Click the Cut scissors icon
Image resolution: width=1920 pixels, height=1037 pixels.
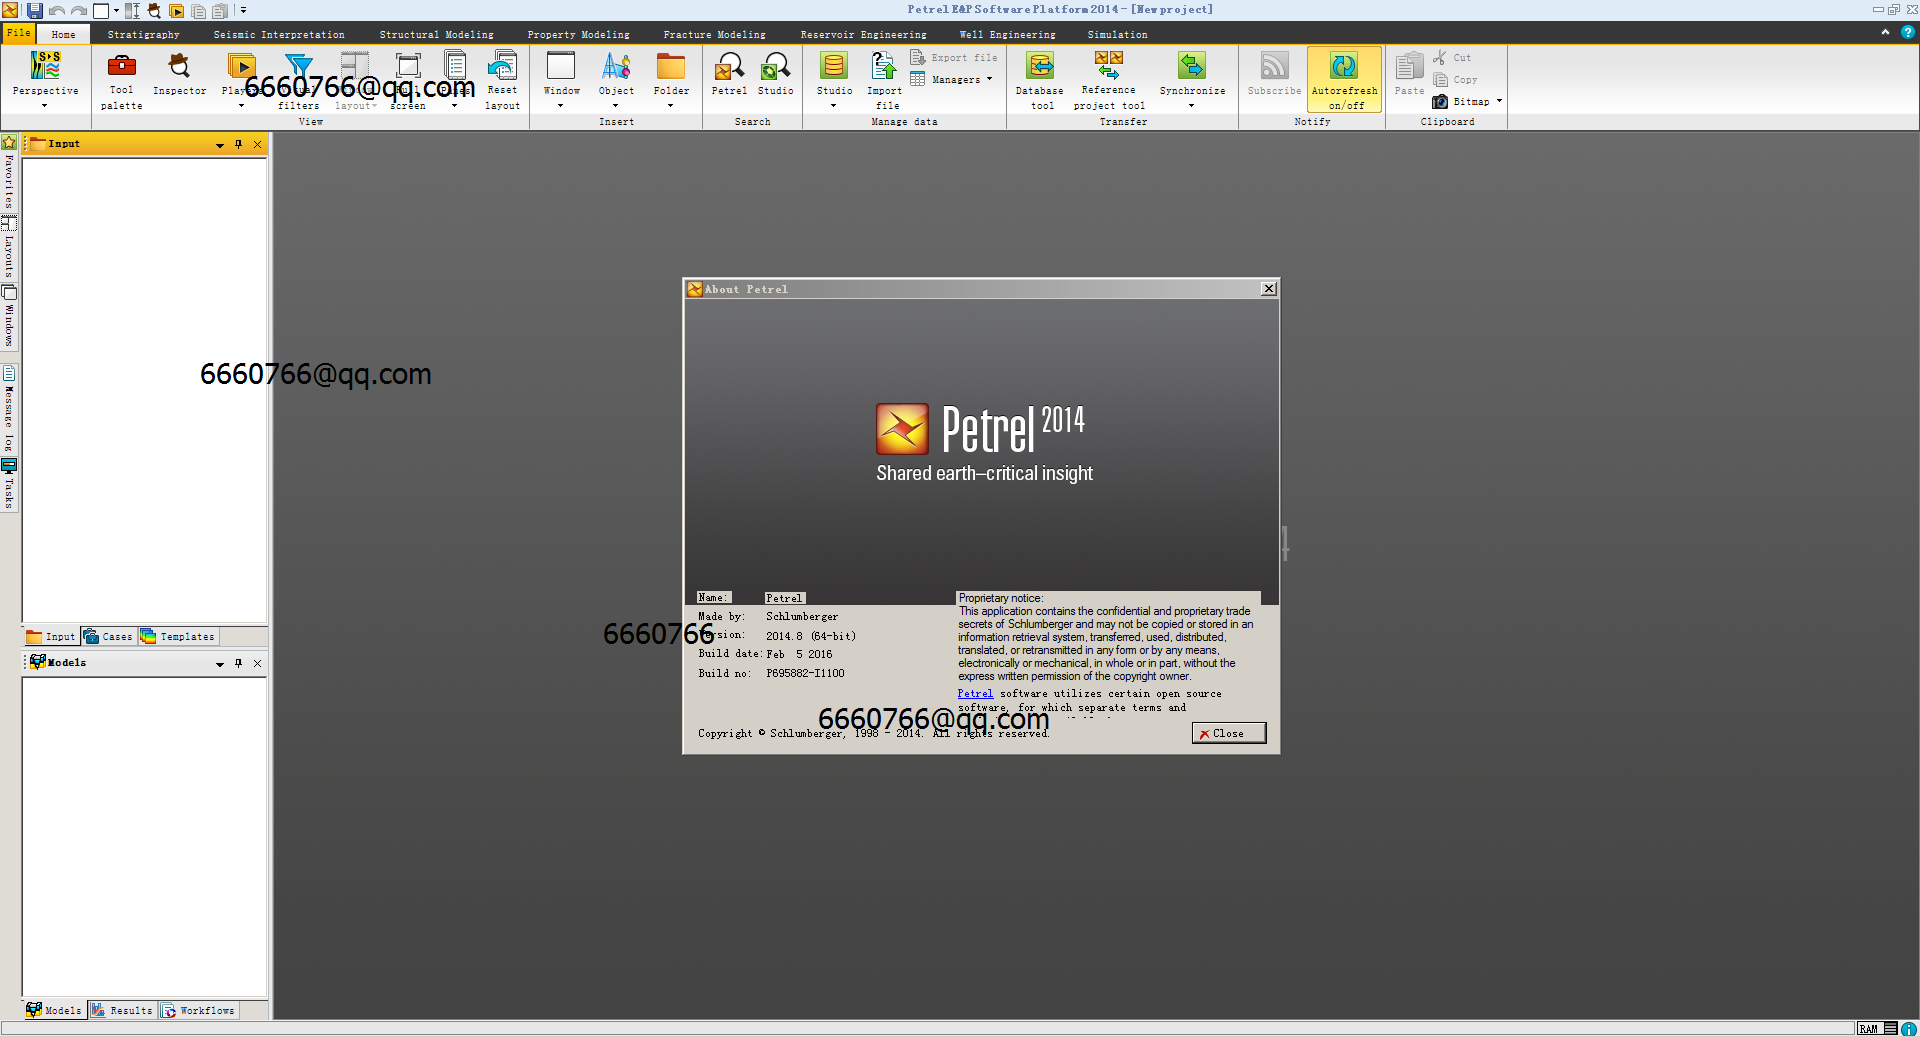(x=1439, y=57)
